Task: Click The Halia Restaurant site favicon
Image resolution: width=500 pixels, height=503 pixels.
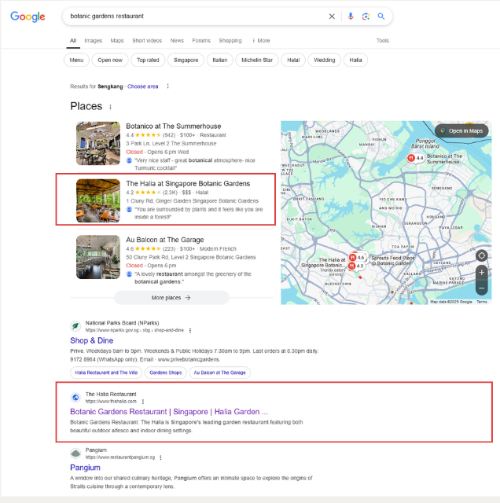Action: [x=76, y=397]
